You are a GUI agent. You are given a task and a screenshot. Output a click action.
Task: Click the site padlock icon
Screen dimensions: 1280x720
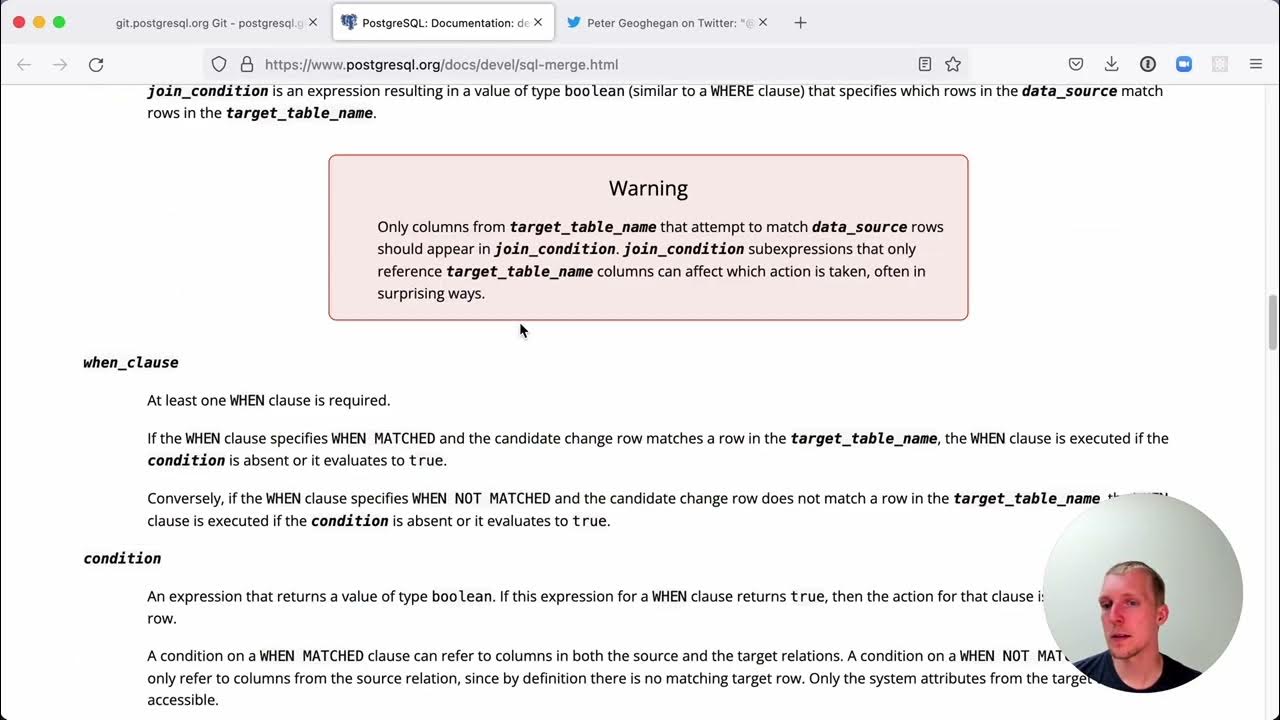coord(247,64)
